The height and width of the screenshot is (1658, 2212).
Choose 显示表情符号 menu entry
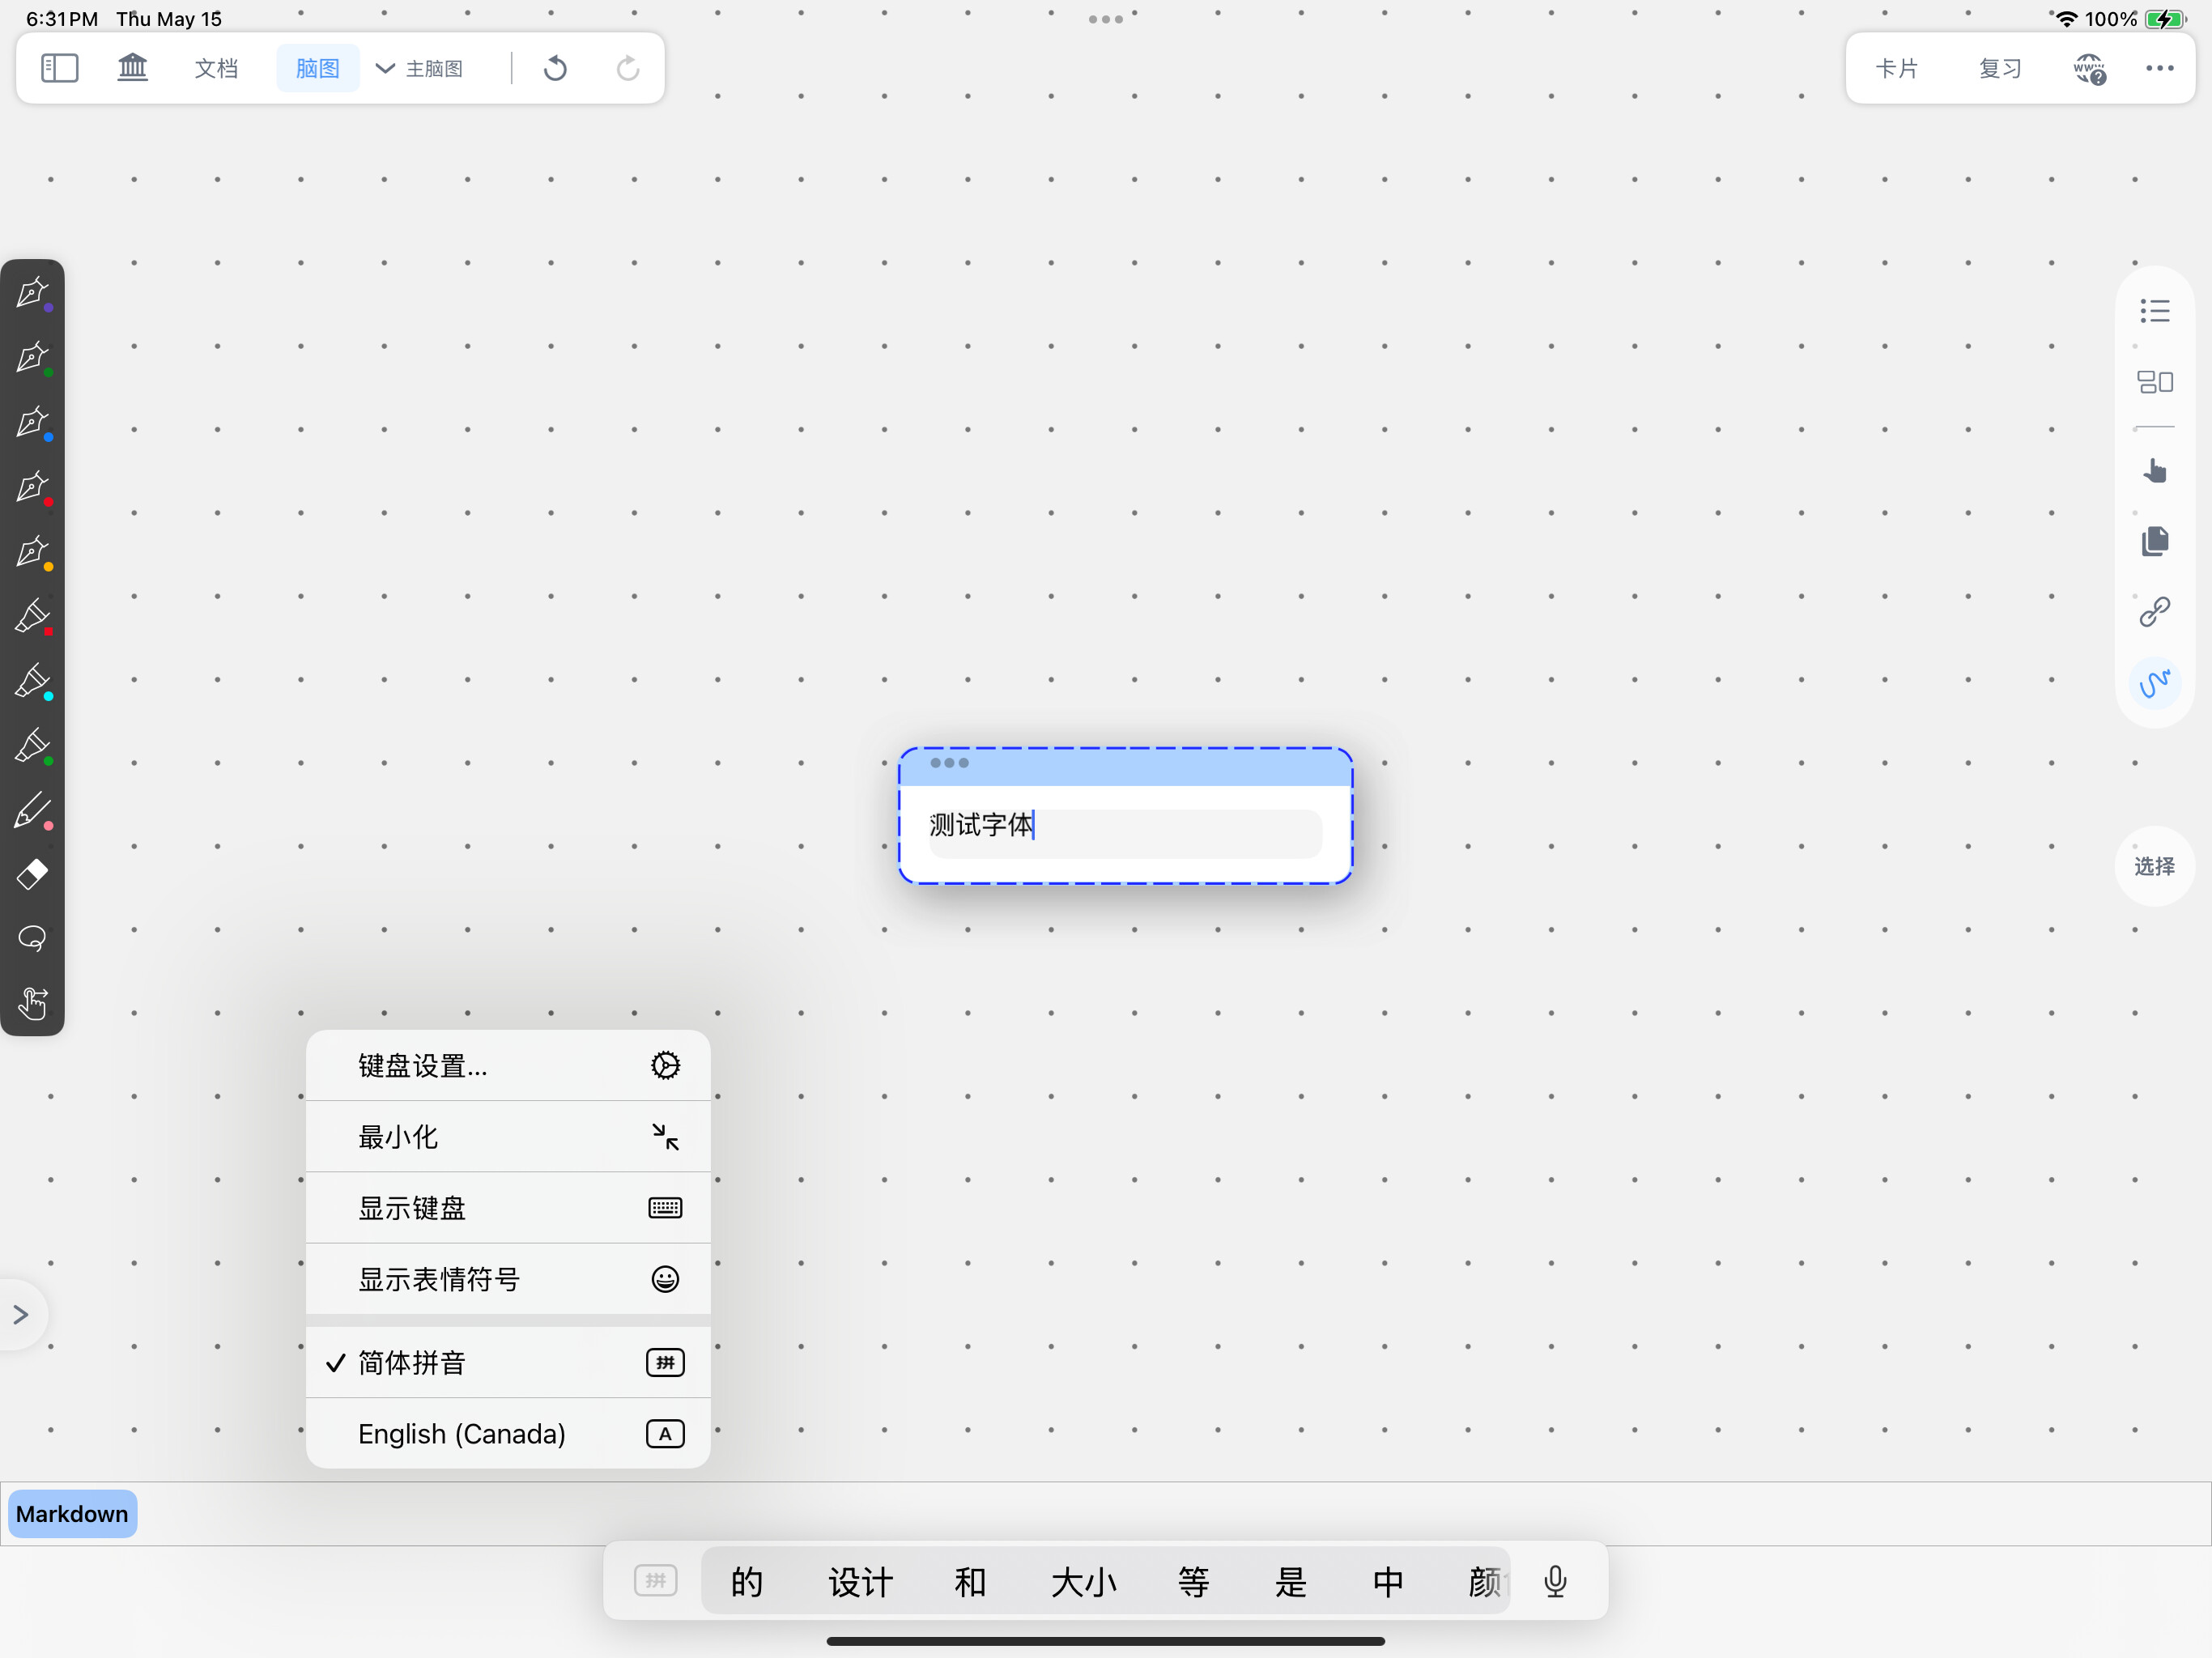[x=508, y=1279]
